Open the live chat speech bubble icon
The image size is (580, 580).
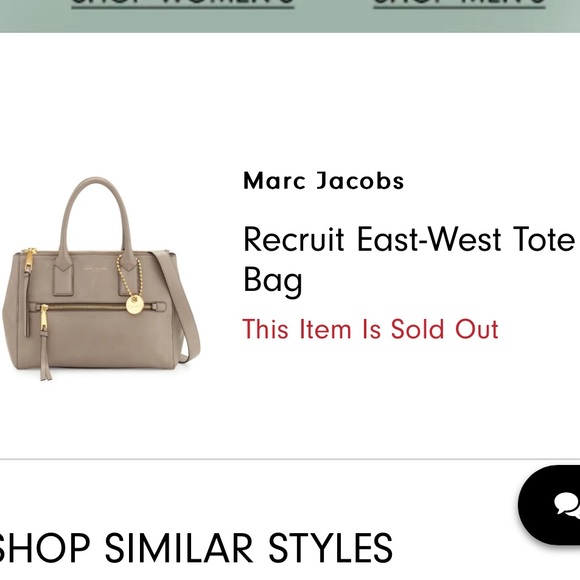coord(567,505)
